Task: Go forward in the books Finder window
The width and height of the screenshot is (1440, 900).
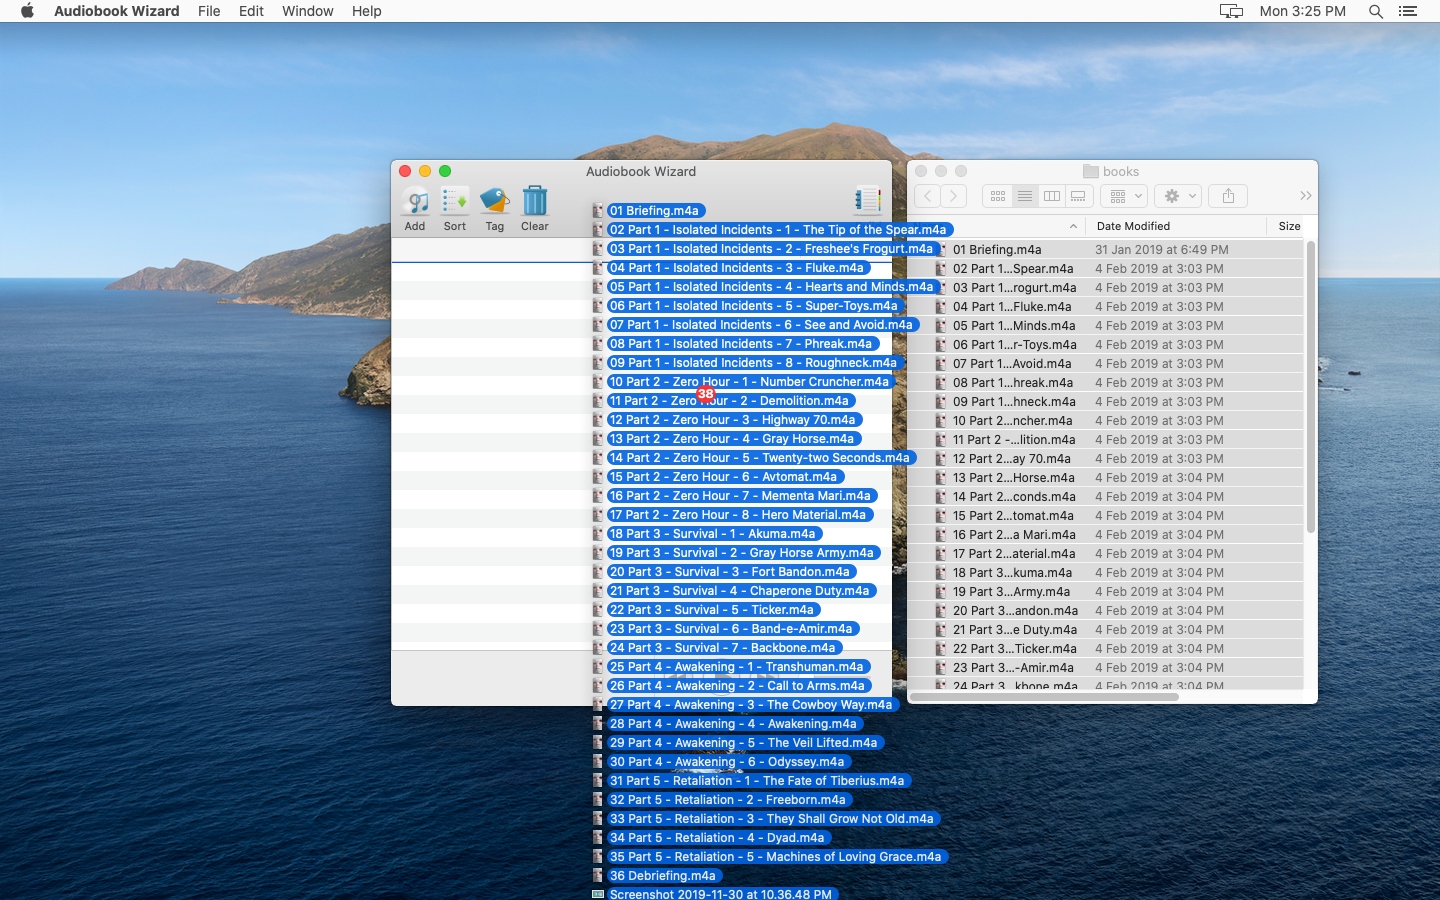Action: coord(954,196)
